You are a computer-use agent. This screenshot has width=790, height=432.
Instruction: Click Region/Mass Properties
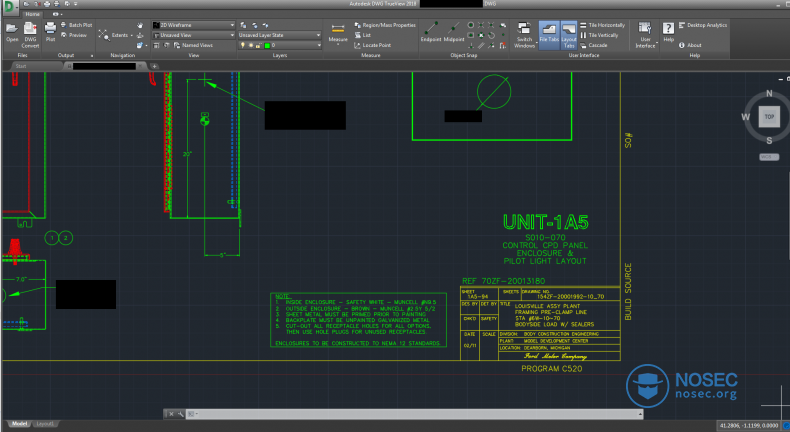tap(385, 25)
